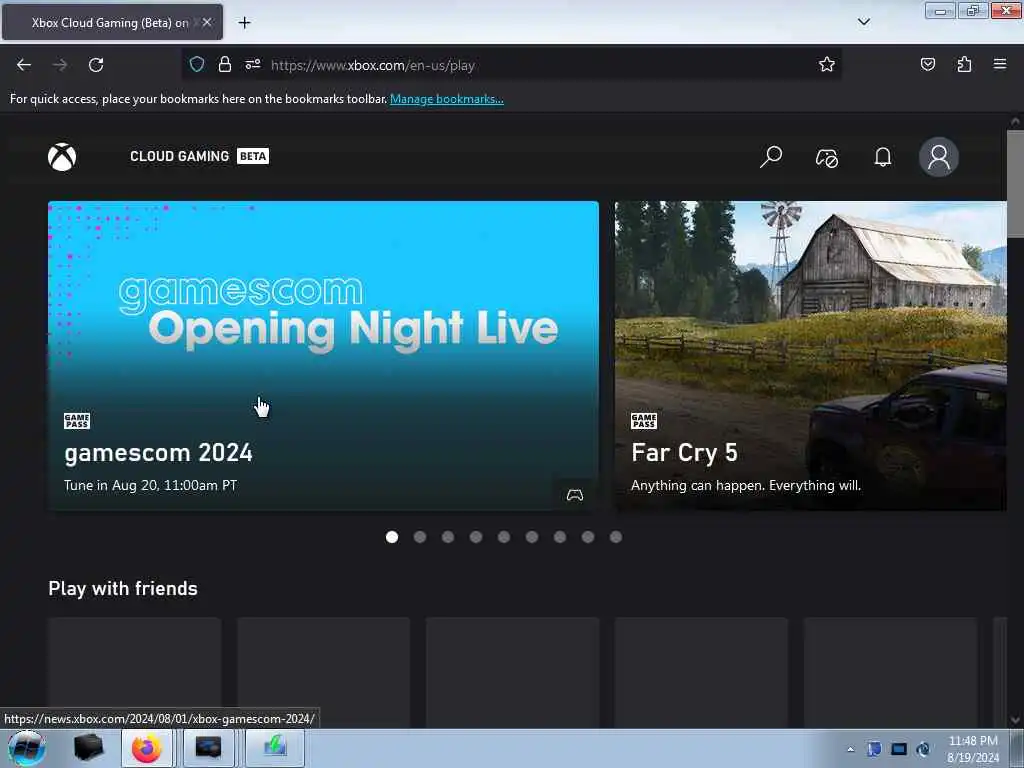Close the Xbox Cloud Gaming tab
The width and height of the screenshot is (1024, 768).
click(x=206, y=22)
